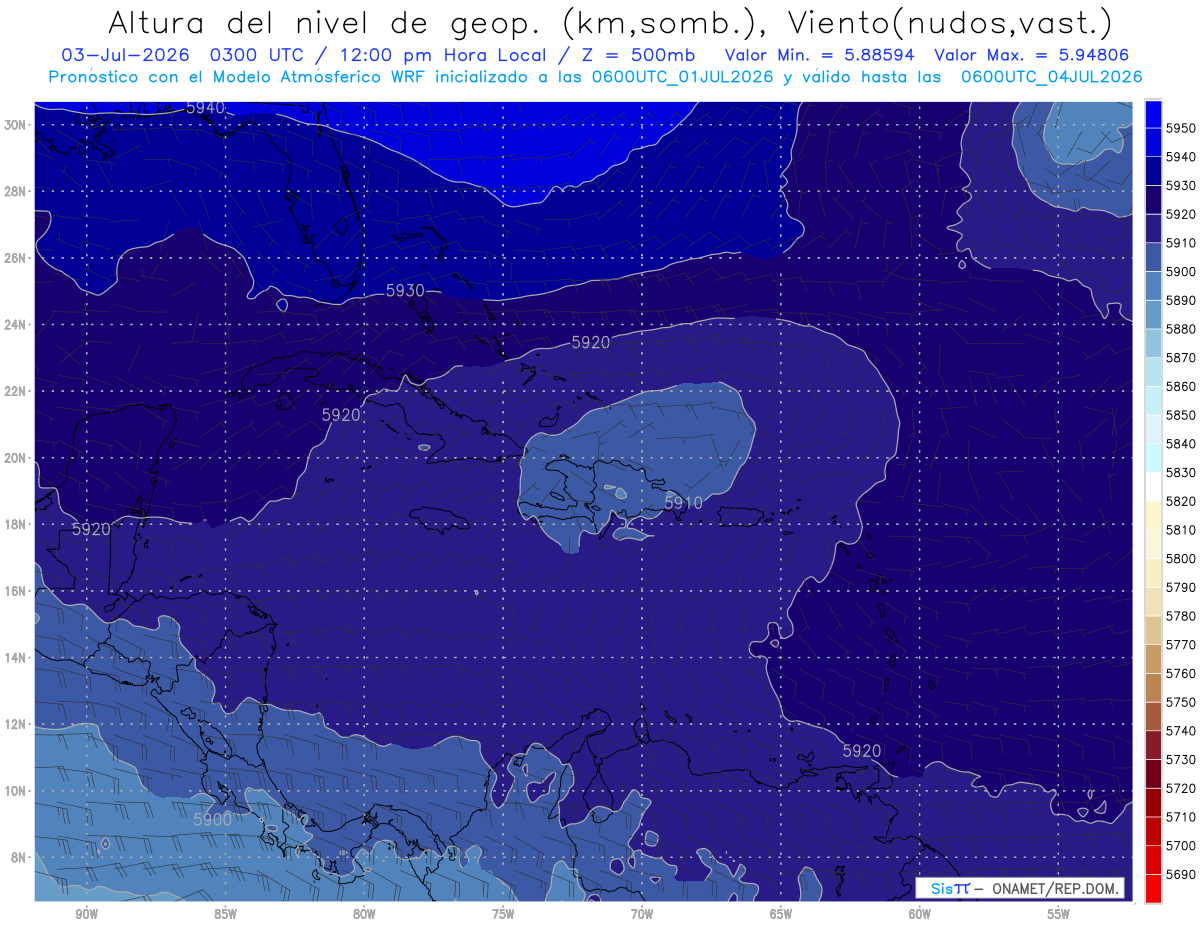
Task: Click the 24N latitude axis label
Action: click(16, 325)
